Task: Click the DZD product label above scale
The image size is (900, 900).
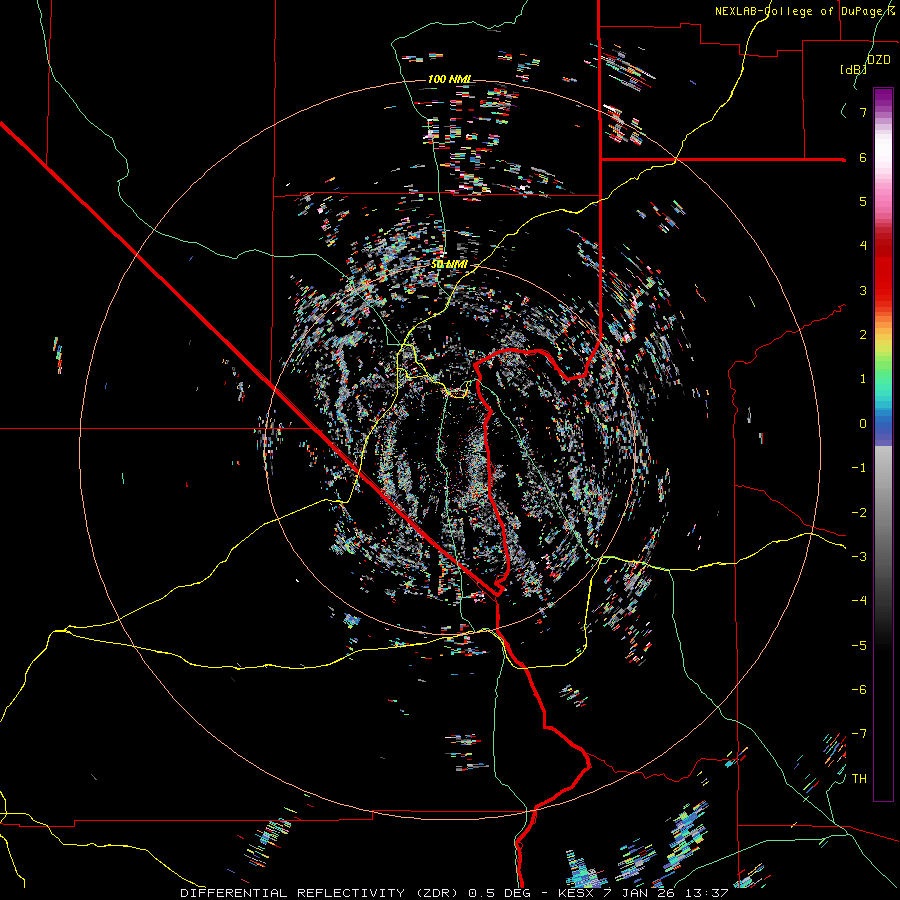Action: click(x=879, y=60)
